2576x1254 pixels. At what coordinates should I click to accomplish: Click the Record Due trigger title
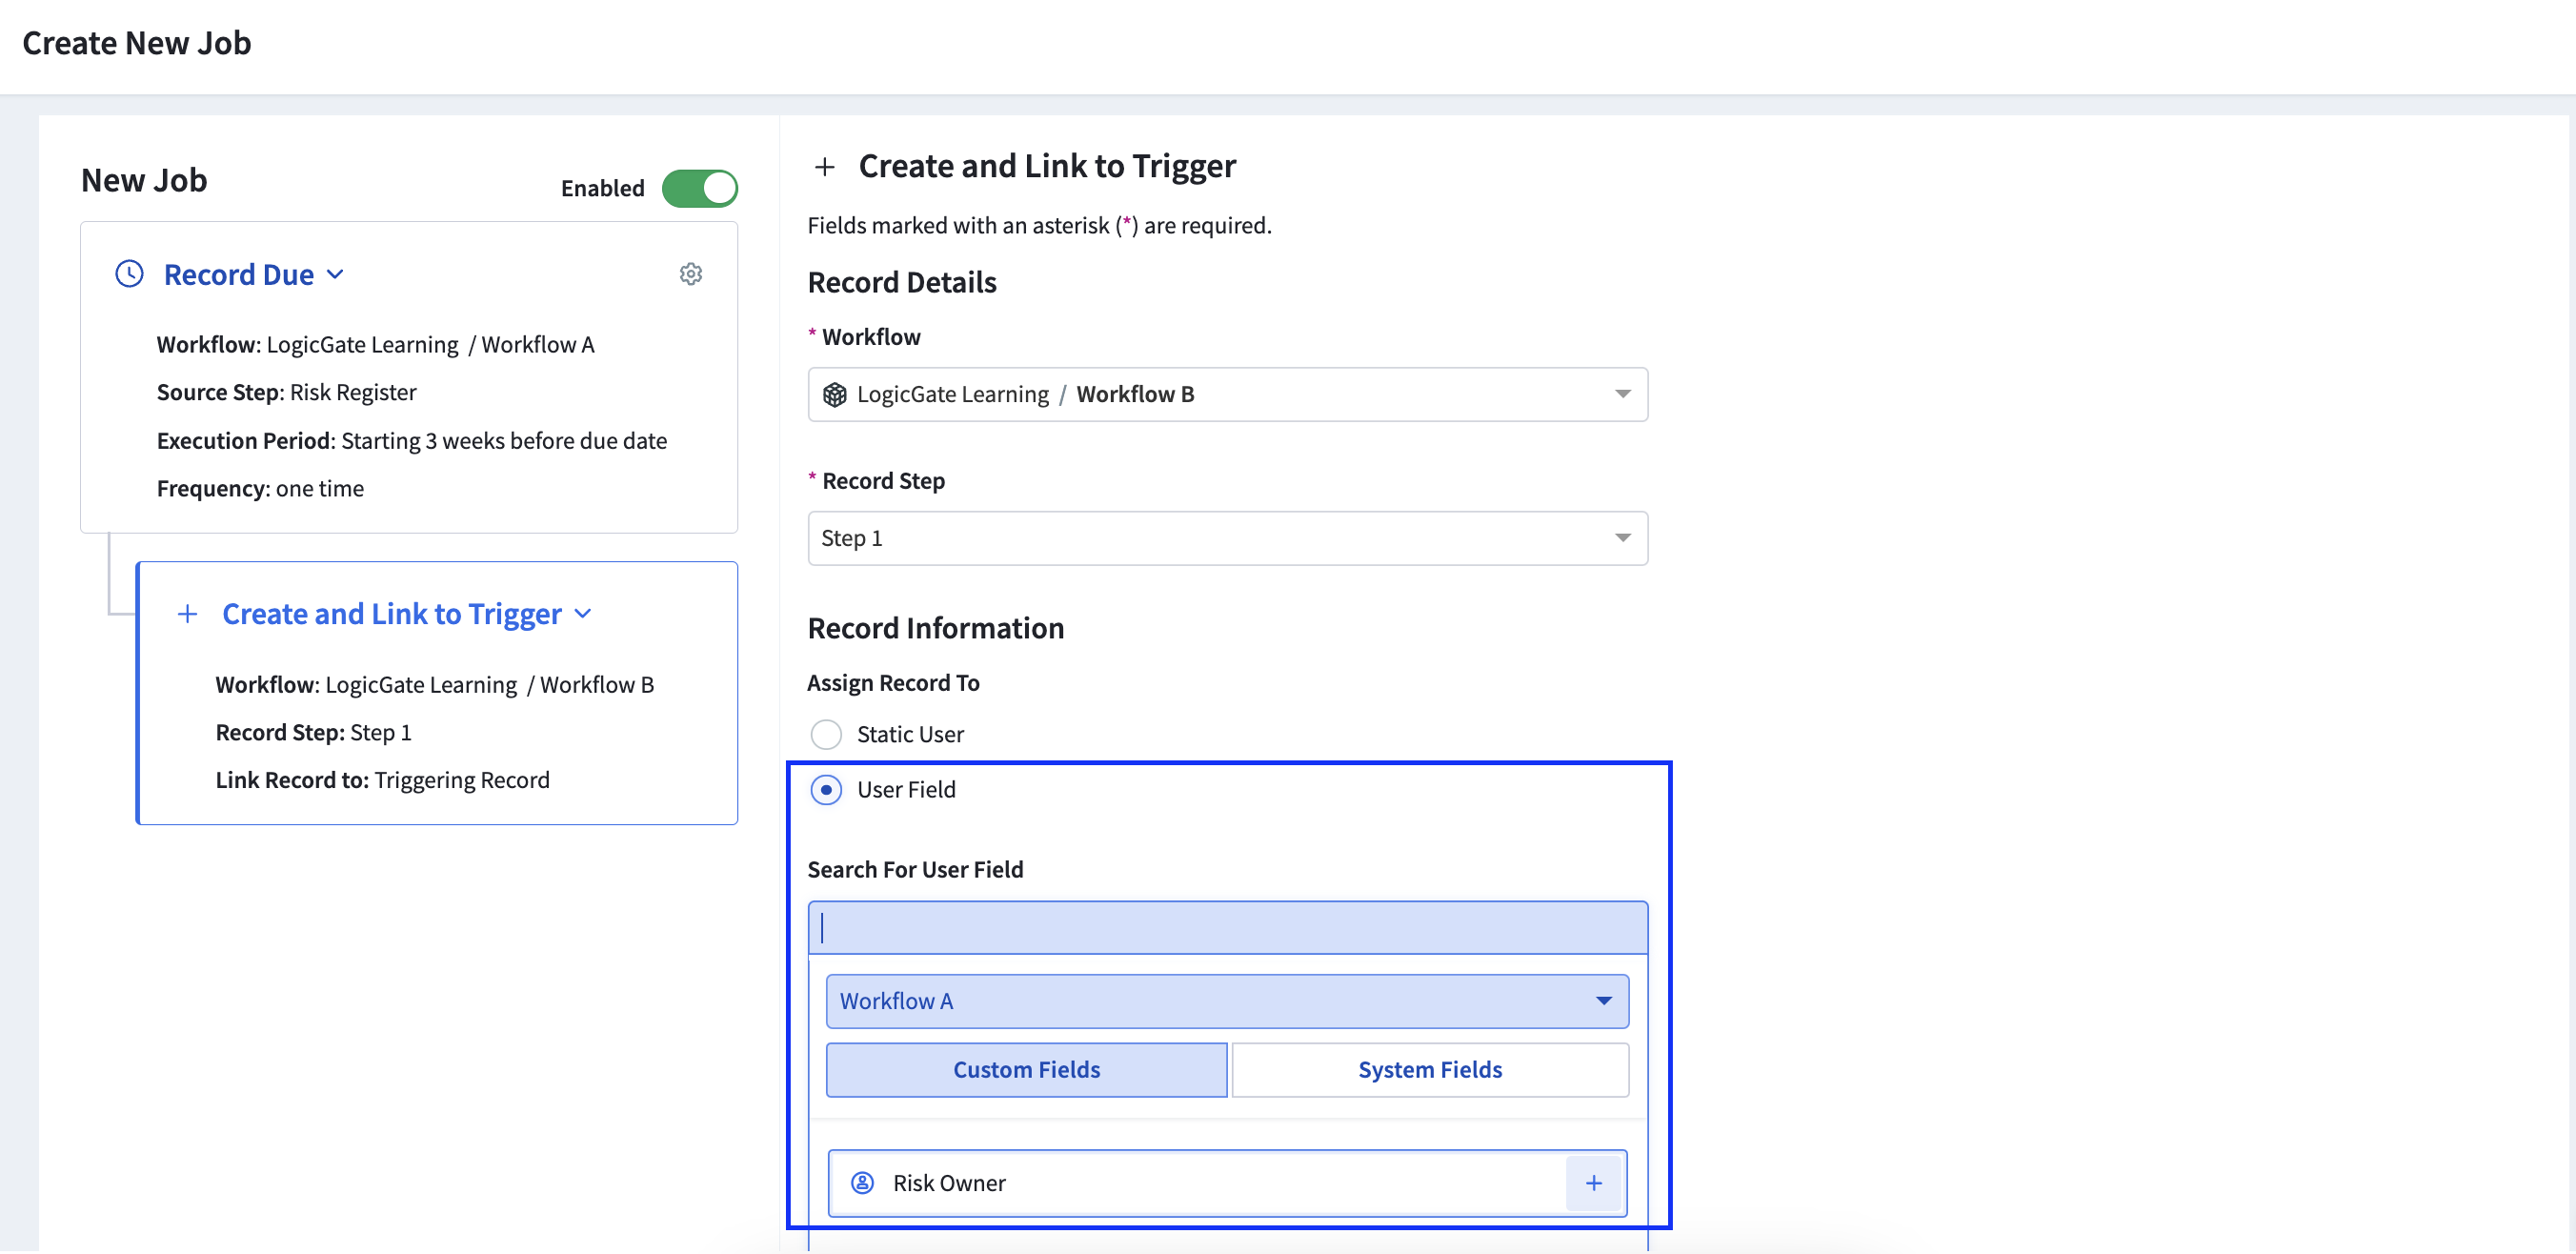click(238, 275)
